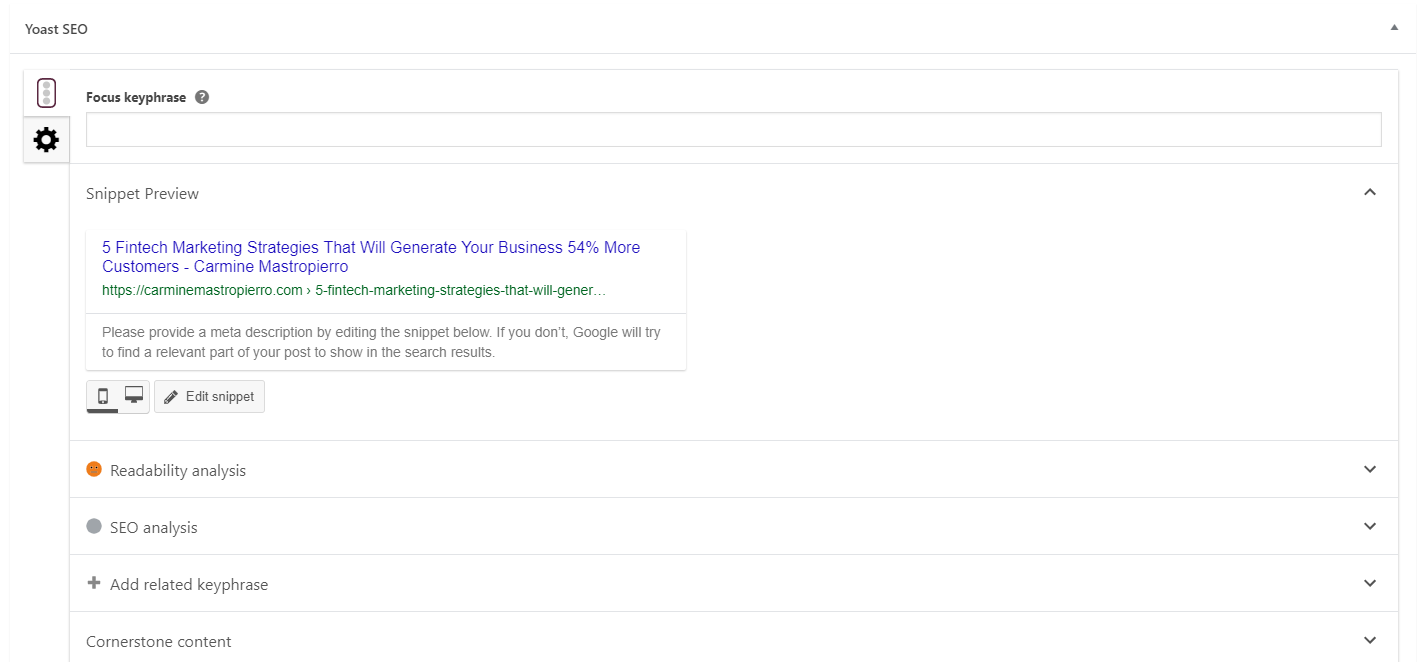This screenshot has height=662, width=1427.
Task: Click the plus icon beside Add related keyphrase
Action: click(94, 583)
